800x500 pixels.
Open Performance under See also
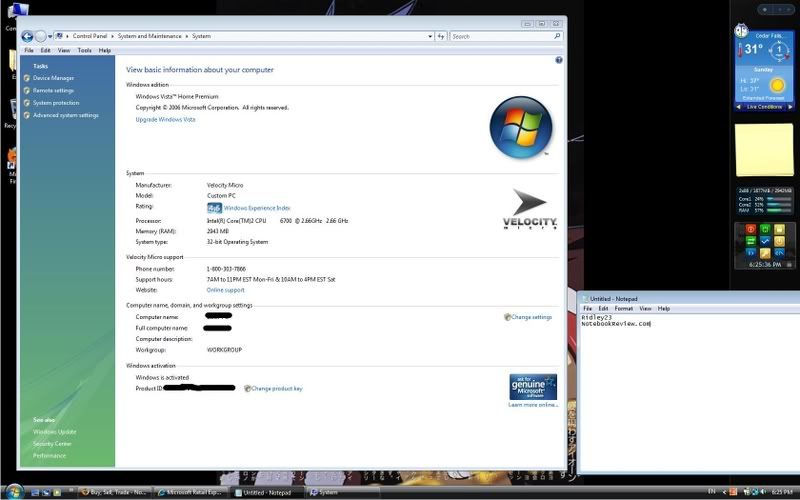coord(49,456)
